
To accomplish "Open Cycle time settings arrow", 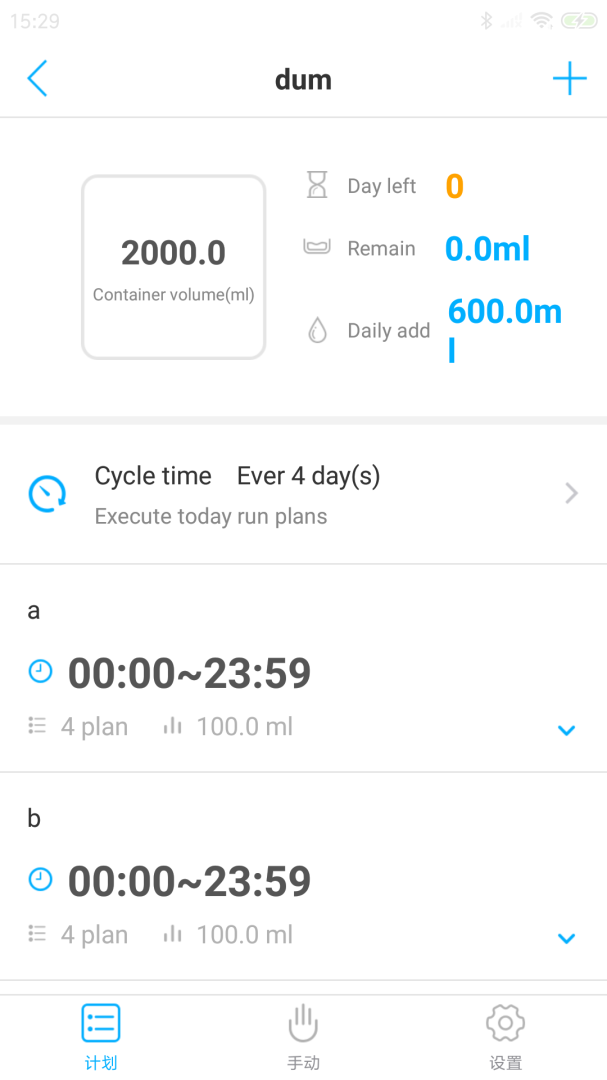I will [x=571, y=493].
